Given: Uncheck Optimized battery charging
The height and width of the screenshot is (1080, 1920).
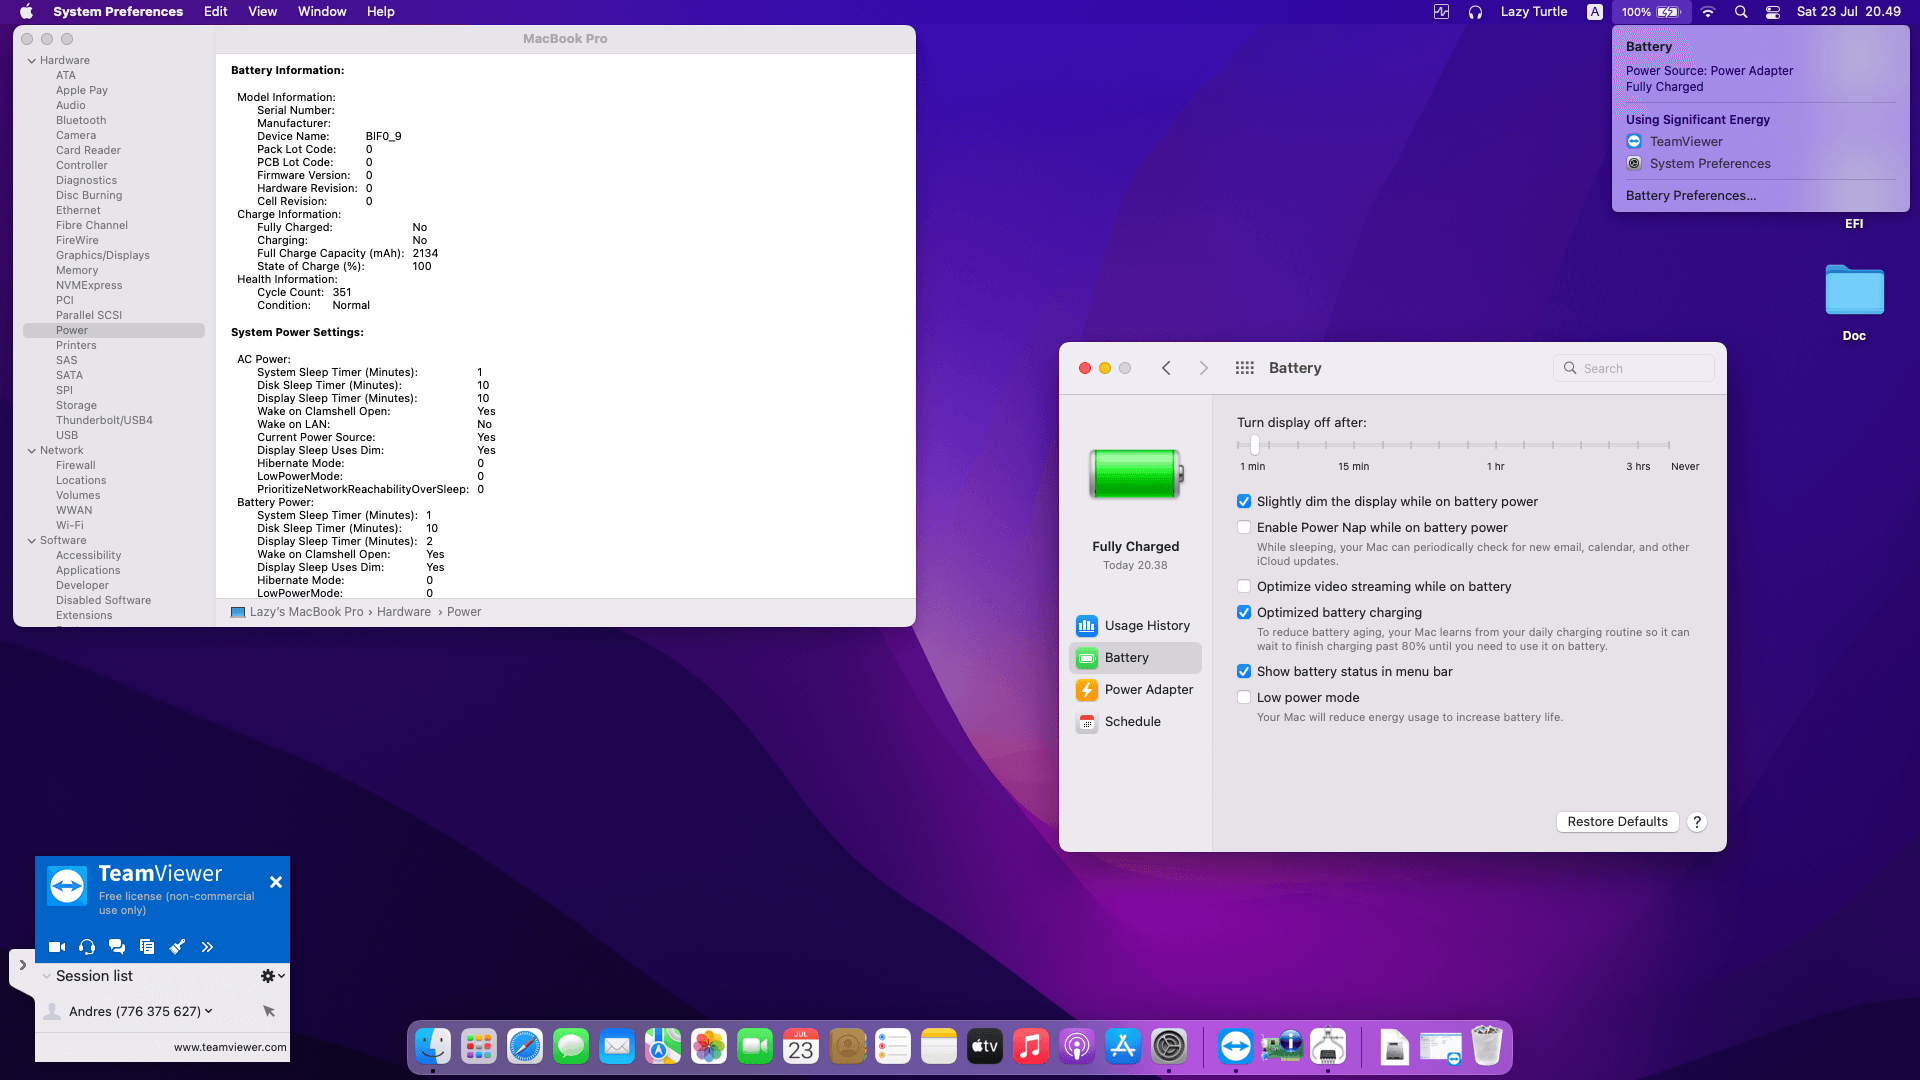Looking at the screenshot, I should (x=1244, y=612).
